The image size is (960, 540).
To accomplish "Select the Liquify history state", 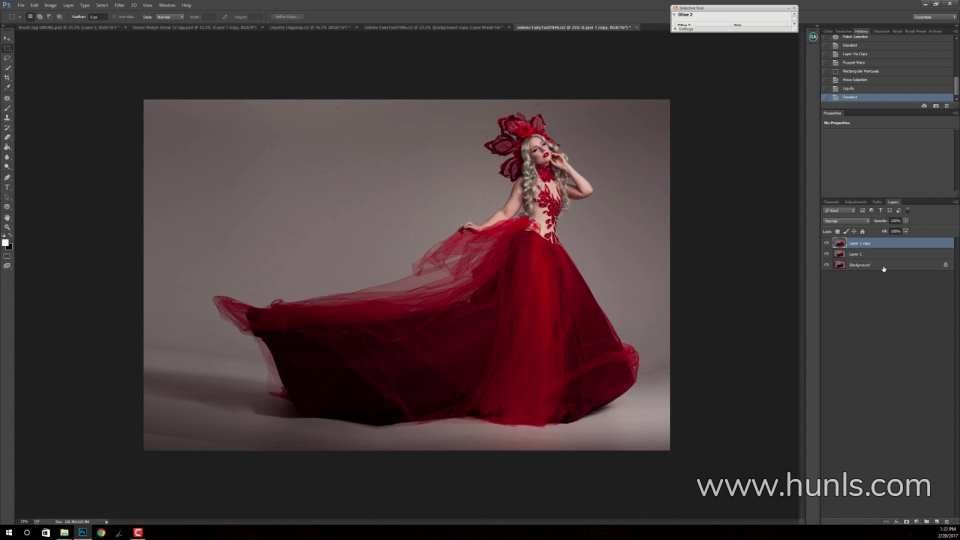I will (x=848, y=89).
